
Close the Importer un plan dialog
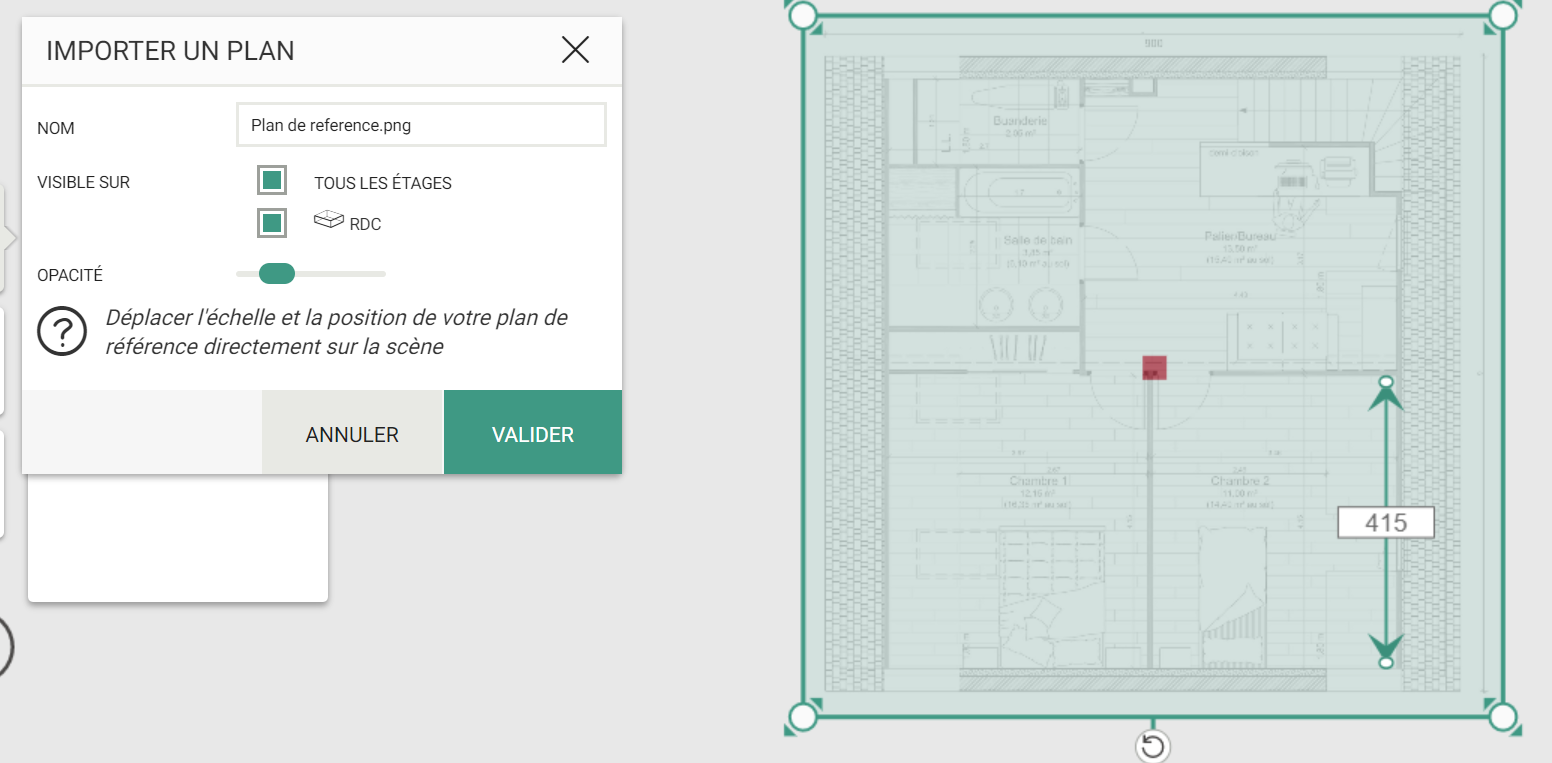pyautogui.click(x=575, y=50)
